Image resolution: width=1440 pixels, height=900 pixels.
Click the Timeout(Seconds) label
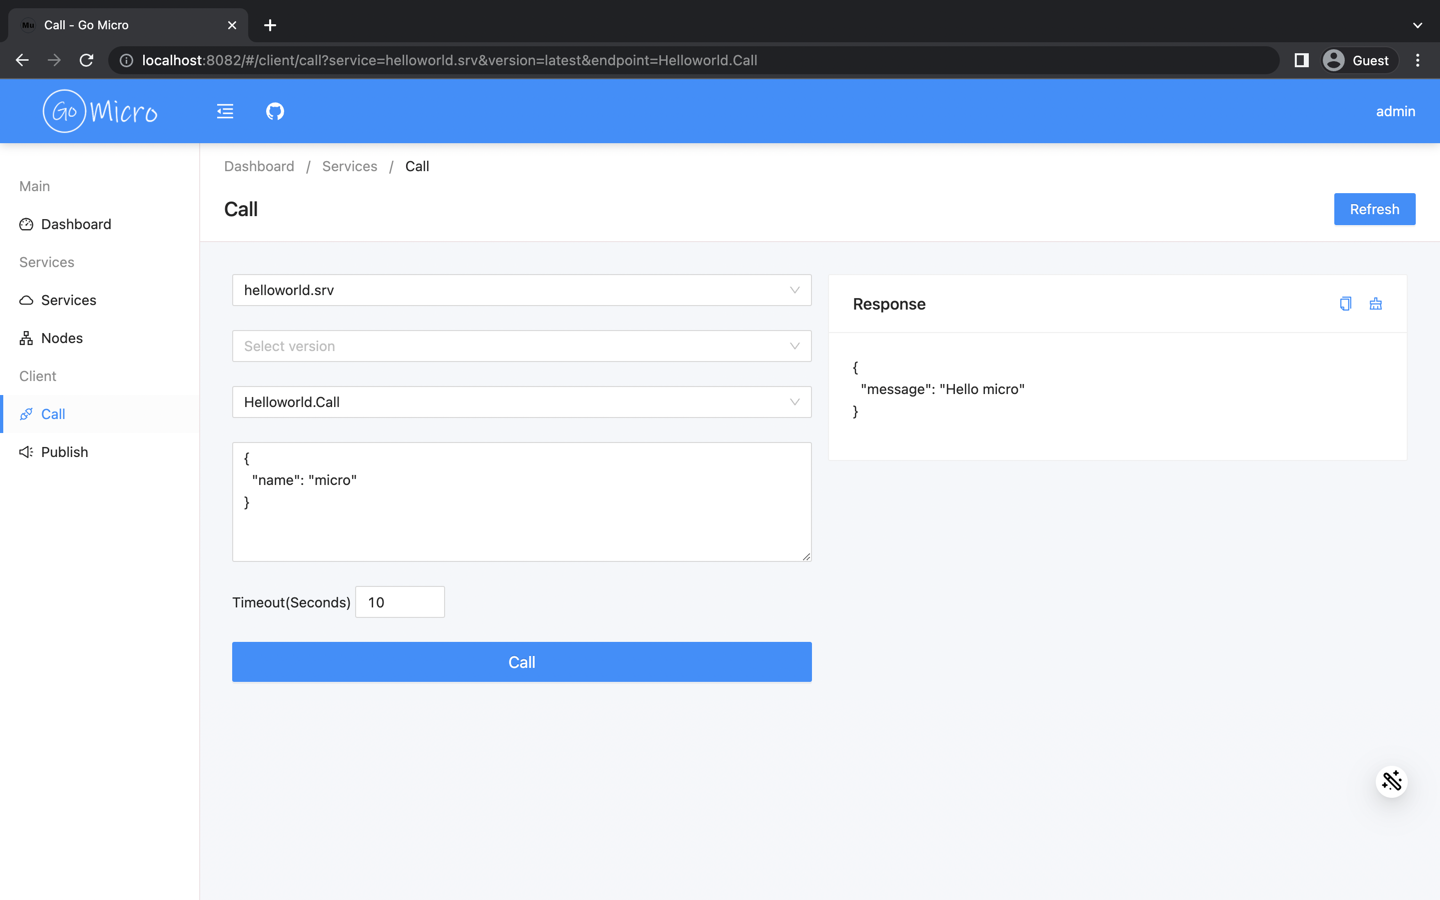pyautogui.click(x=291, y=602)
